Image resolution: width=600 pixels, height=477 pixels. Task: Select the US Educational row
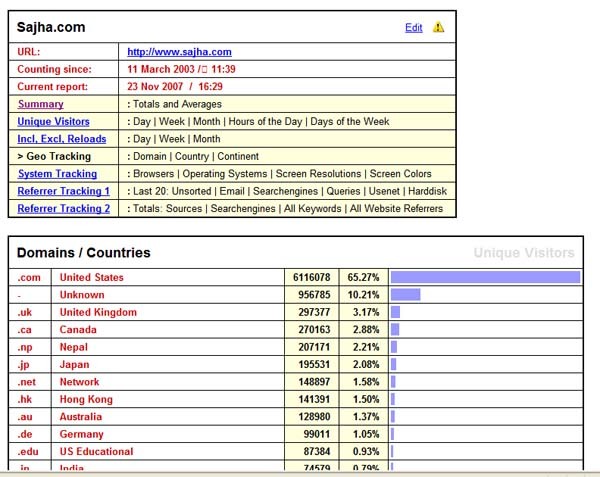pos(96,451)
